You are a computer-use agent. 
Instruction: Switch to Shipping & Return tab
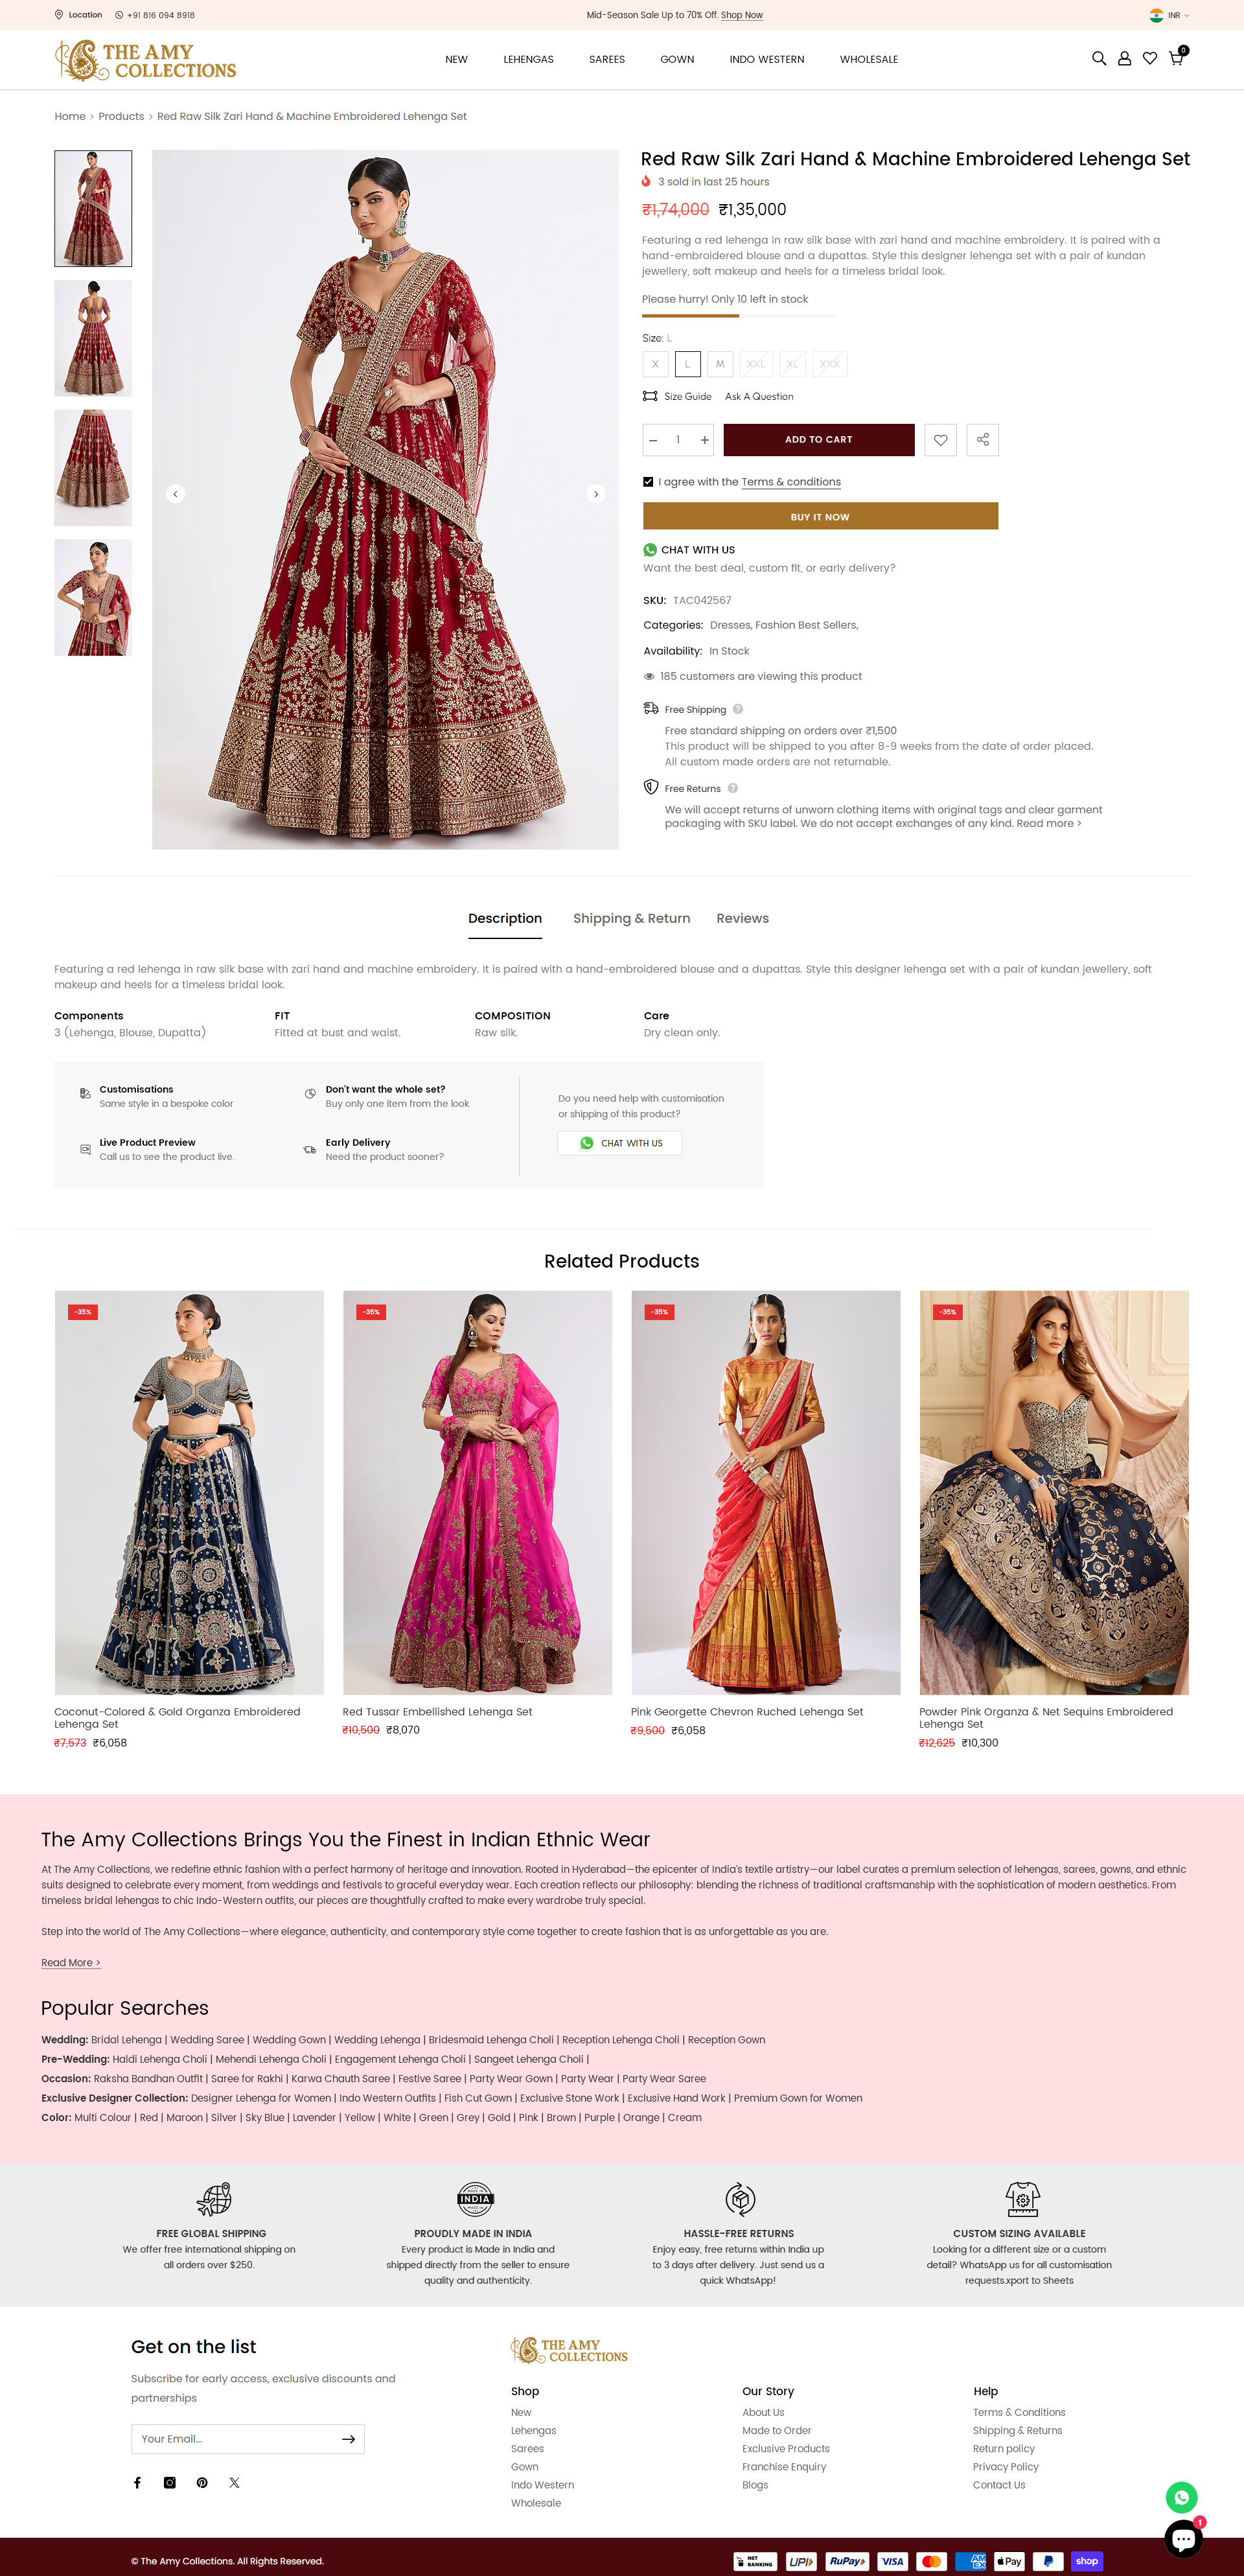[x=631, y=918]
